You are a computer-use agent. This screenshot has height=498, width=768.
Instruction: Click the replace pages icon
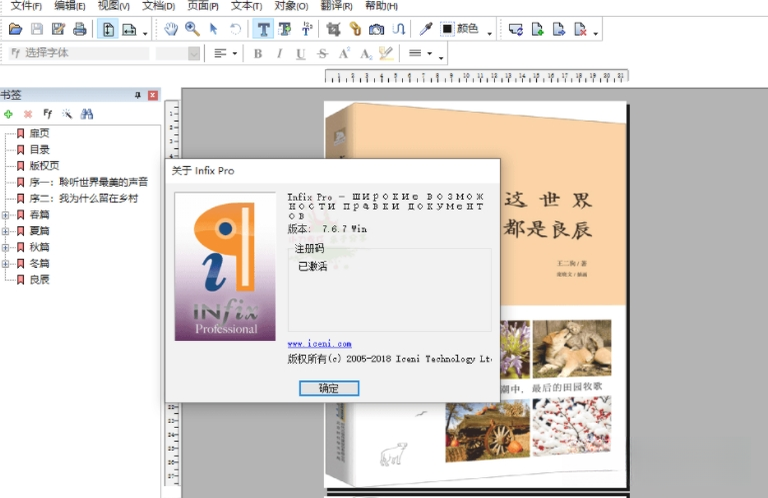(515, 29)
